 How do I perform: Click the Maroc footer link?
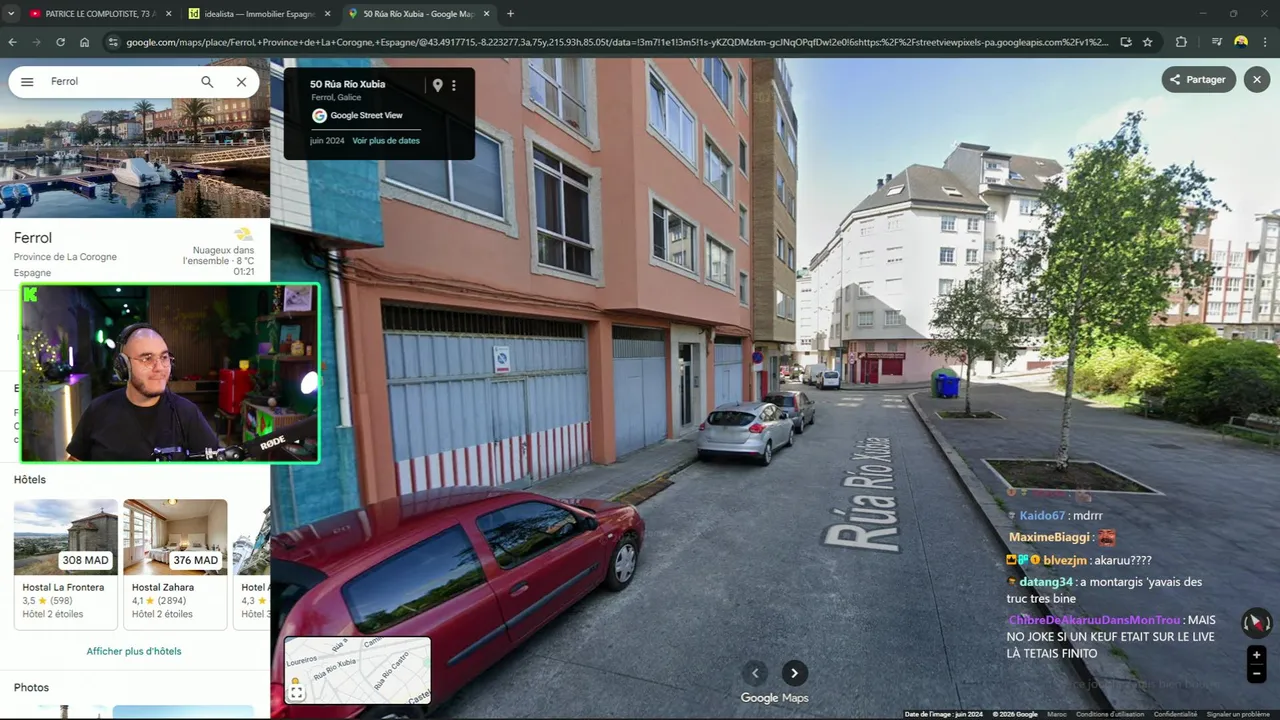[1056, 714]
